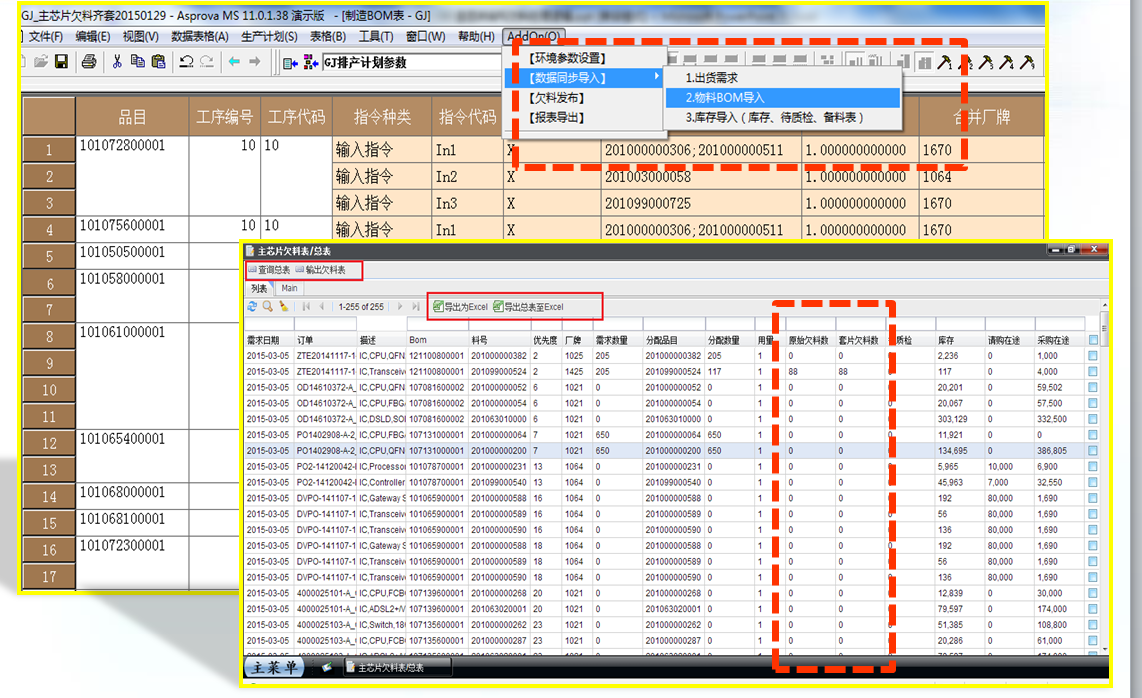The image size is (1142, 698).
Task: Click the Redo toolbar icon
Action: click(207, 62)
